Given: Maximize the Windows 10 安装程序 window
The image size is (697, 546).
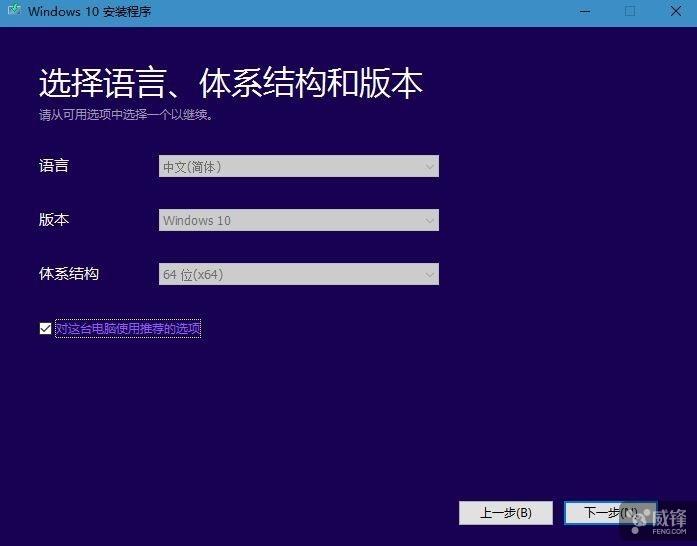Looking at the screenshot, I should click(630, 12).
